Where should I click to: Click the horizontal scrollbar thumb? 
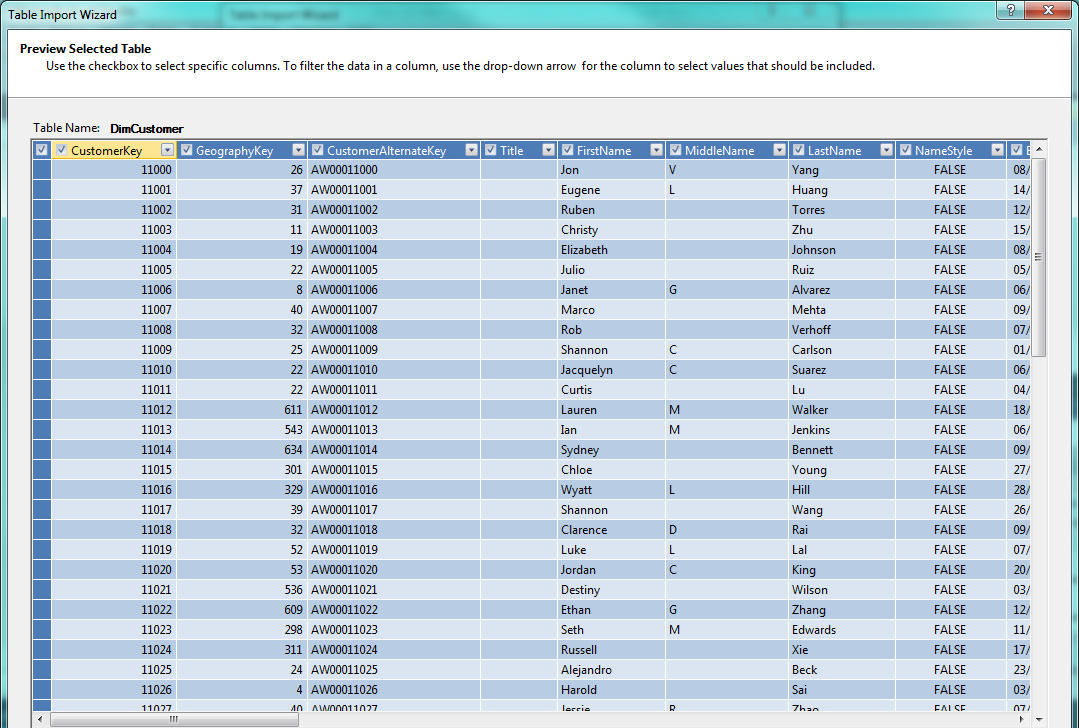coord(172,719)
